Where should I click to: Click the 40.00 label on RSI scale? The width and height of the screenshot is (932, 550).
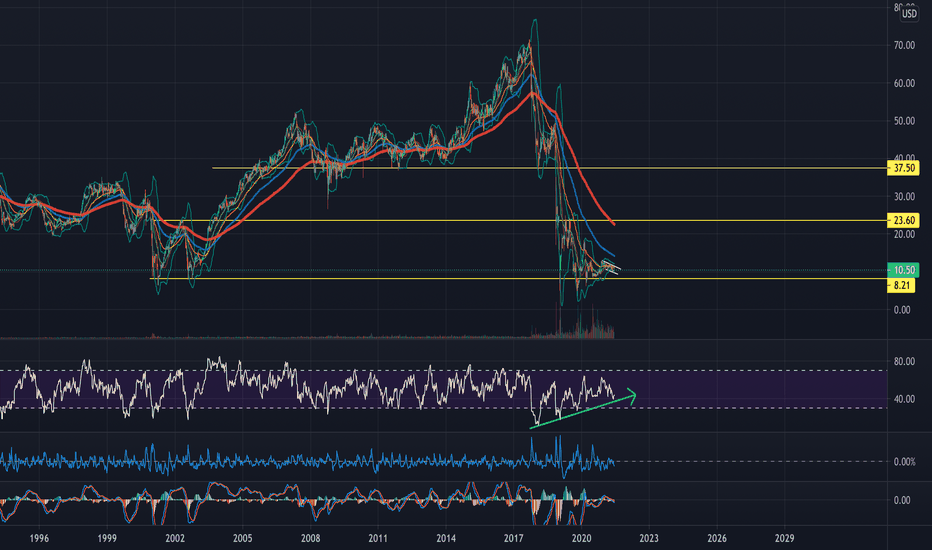[904, 399]
